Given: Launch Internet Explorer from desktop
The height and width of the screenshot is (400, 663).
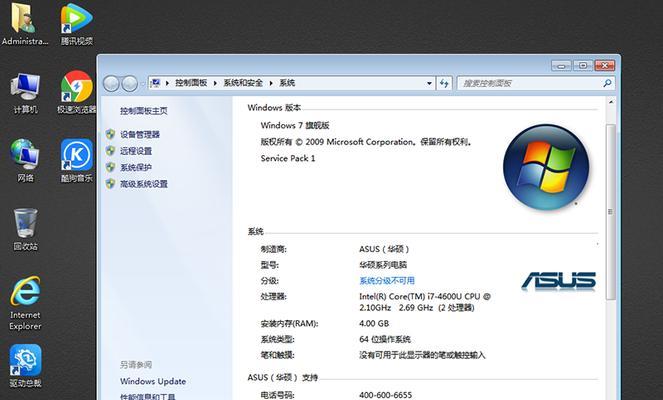Looking at the screenshot, I should point(25,303).
